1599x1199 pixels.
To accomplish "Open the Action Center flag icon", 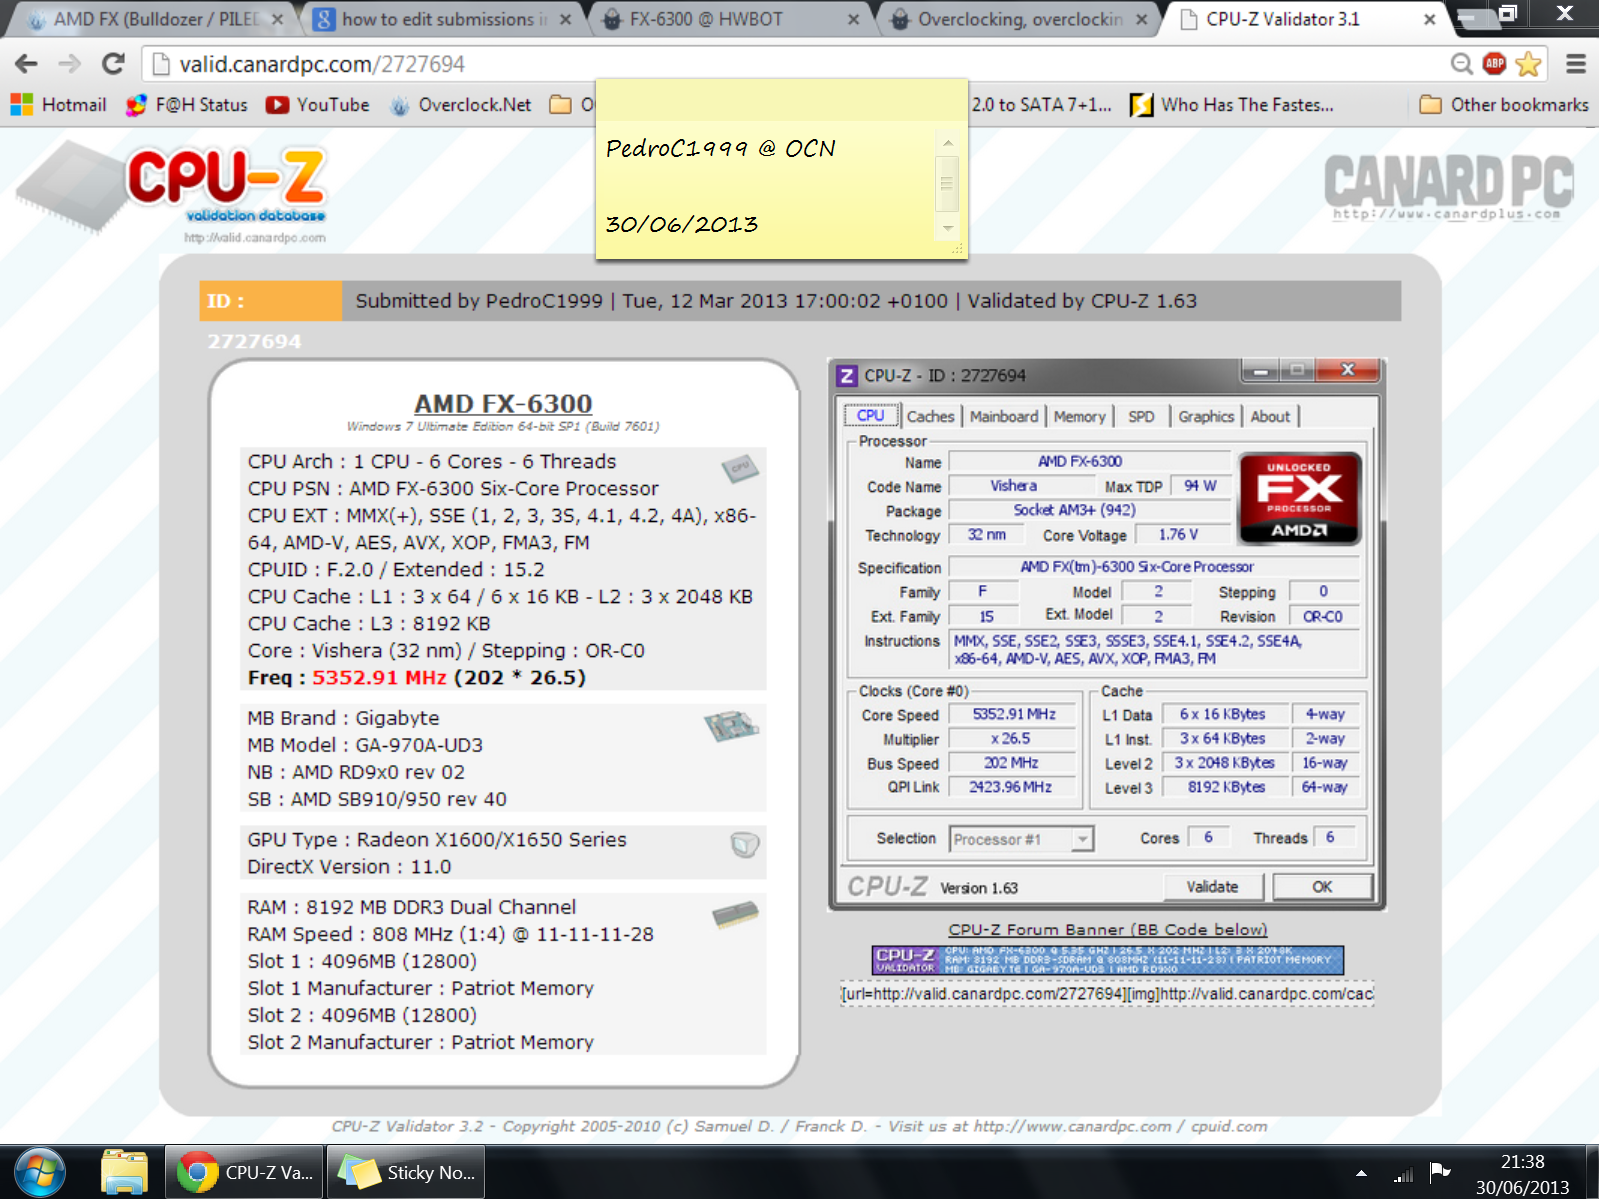I will (1440, 1172).
